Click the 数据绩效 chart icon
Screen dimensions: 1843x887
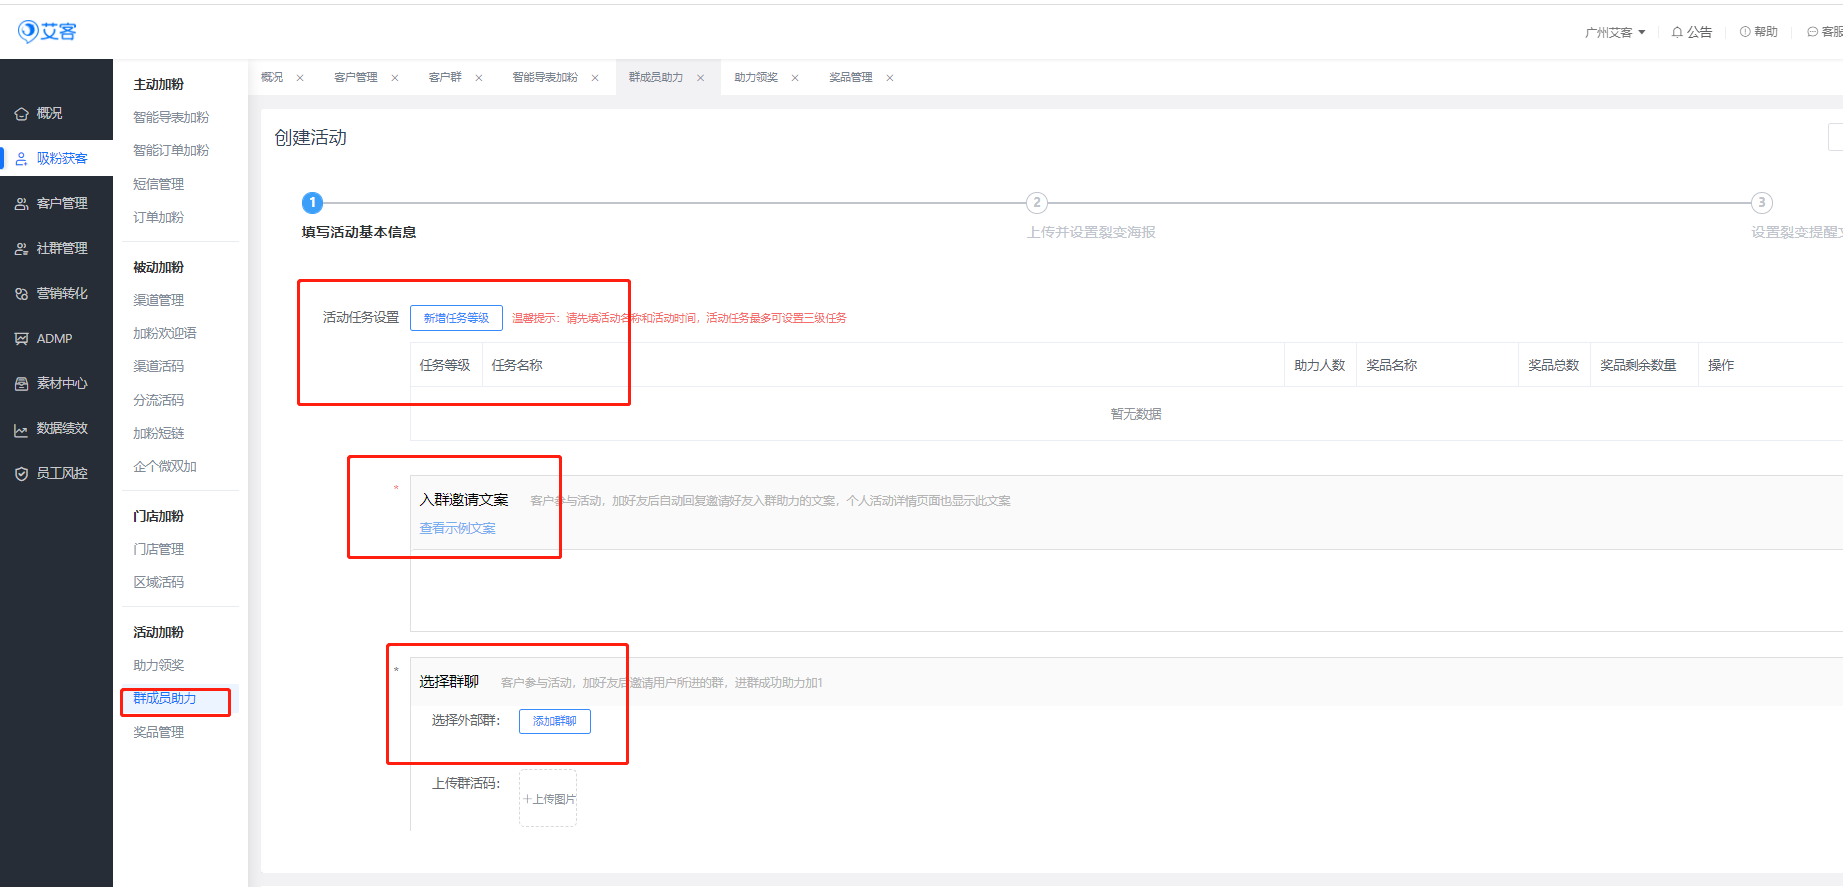[x=21, y=430]
